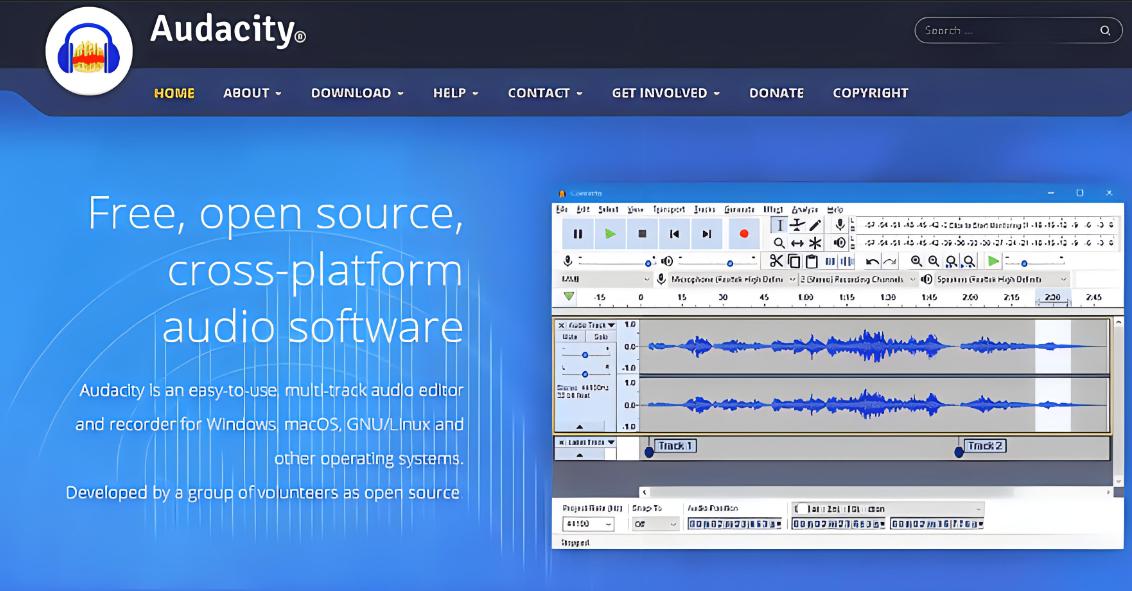The image size is (1132, 591).
Task: Toggle Solo on the audio track
Action: [x=600, y=337]
